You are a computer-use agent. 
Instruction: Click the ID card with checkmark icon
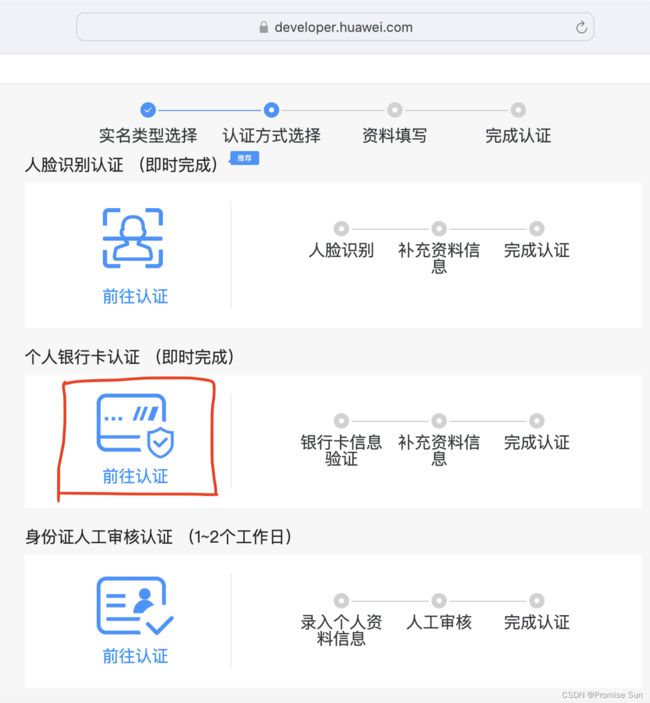[x=135, y=605]
